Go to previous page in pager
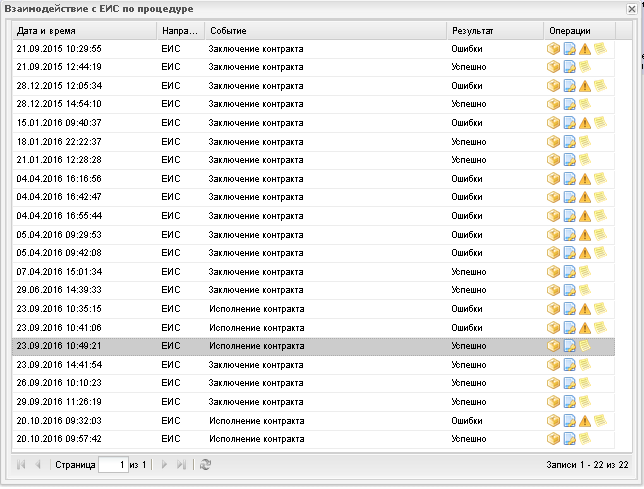This screenshot has width=644, height=489. point(38,465)
